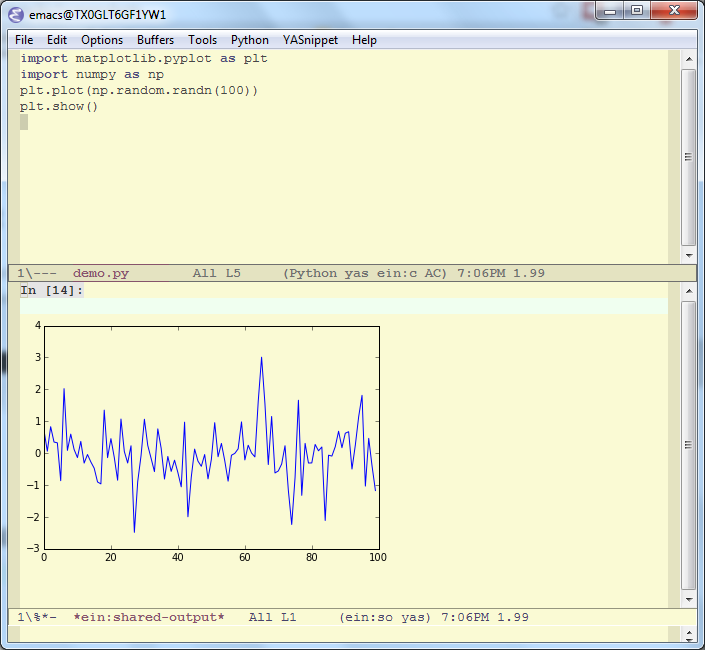Expand the YASnippet menu
Image resolution: width=705 pixels, height=650 pixels.
pyautogui.click(x=310, y=40)
